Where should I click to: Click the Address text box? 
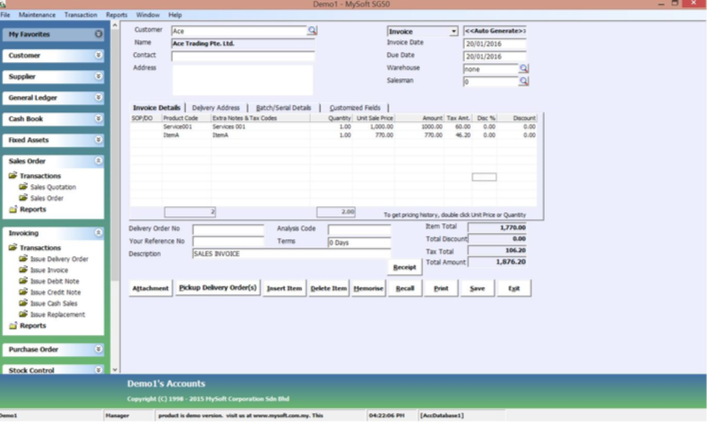[243, 80]
